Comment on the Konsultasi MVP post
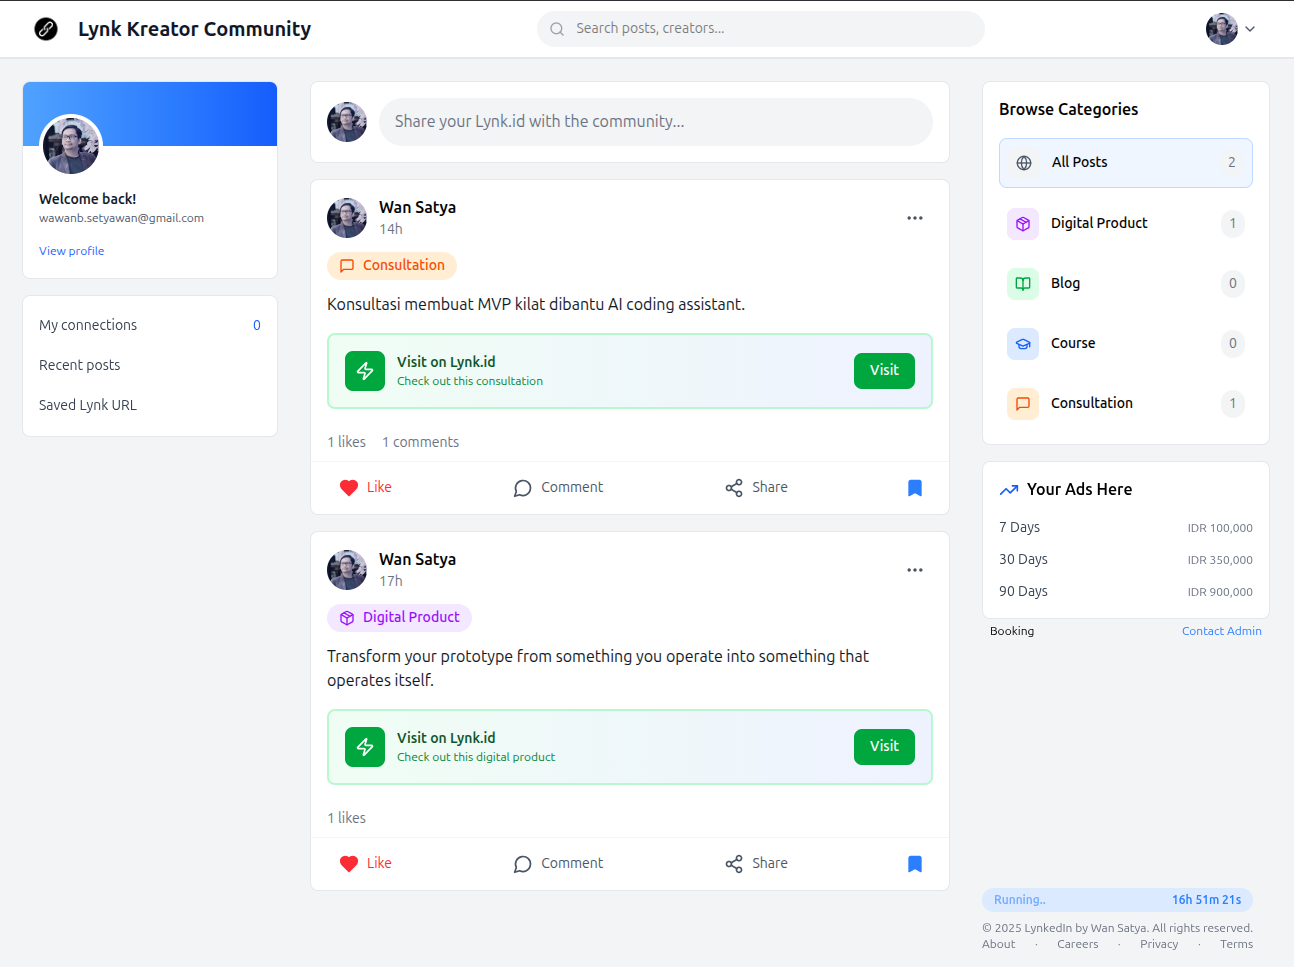Viewport: 1294px width, 967px height. (558, 488)
